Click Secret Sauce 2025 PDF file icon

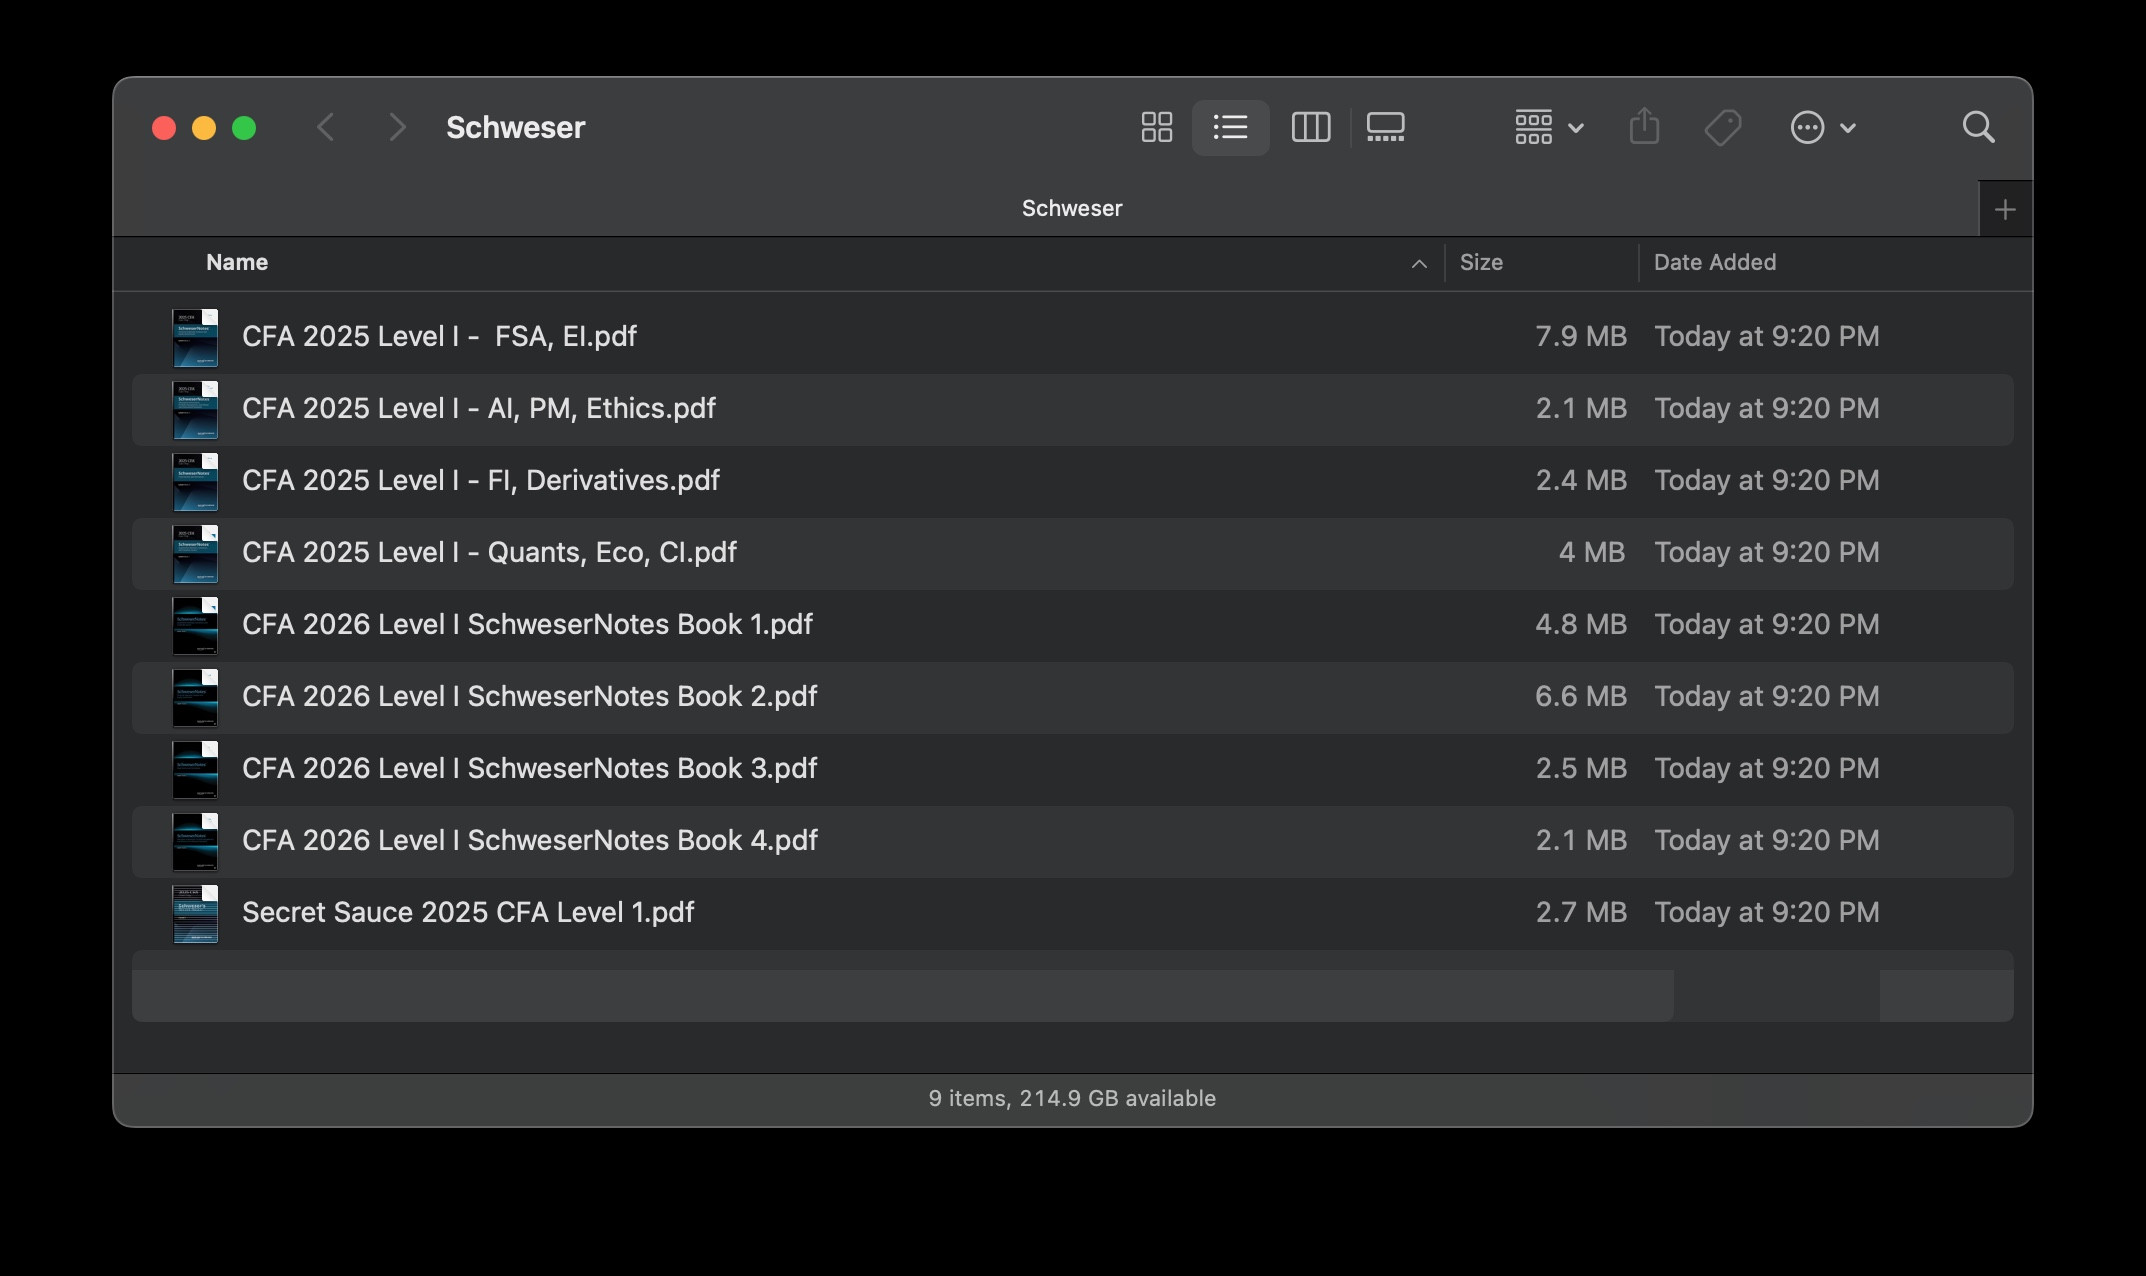[195, 913]
